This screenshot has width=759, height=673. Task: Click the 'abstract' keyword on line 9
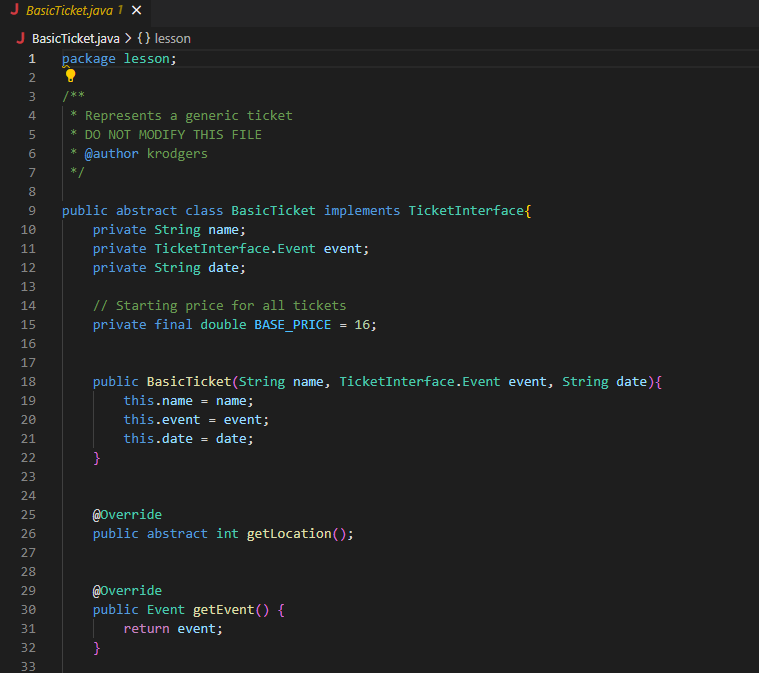[x=146, y=211]
